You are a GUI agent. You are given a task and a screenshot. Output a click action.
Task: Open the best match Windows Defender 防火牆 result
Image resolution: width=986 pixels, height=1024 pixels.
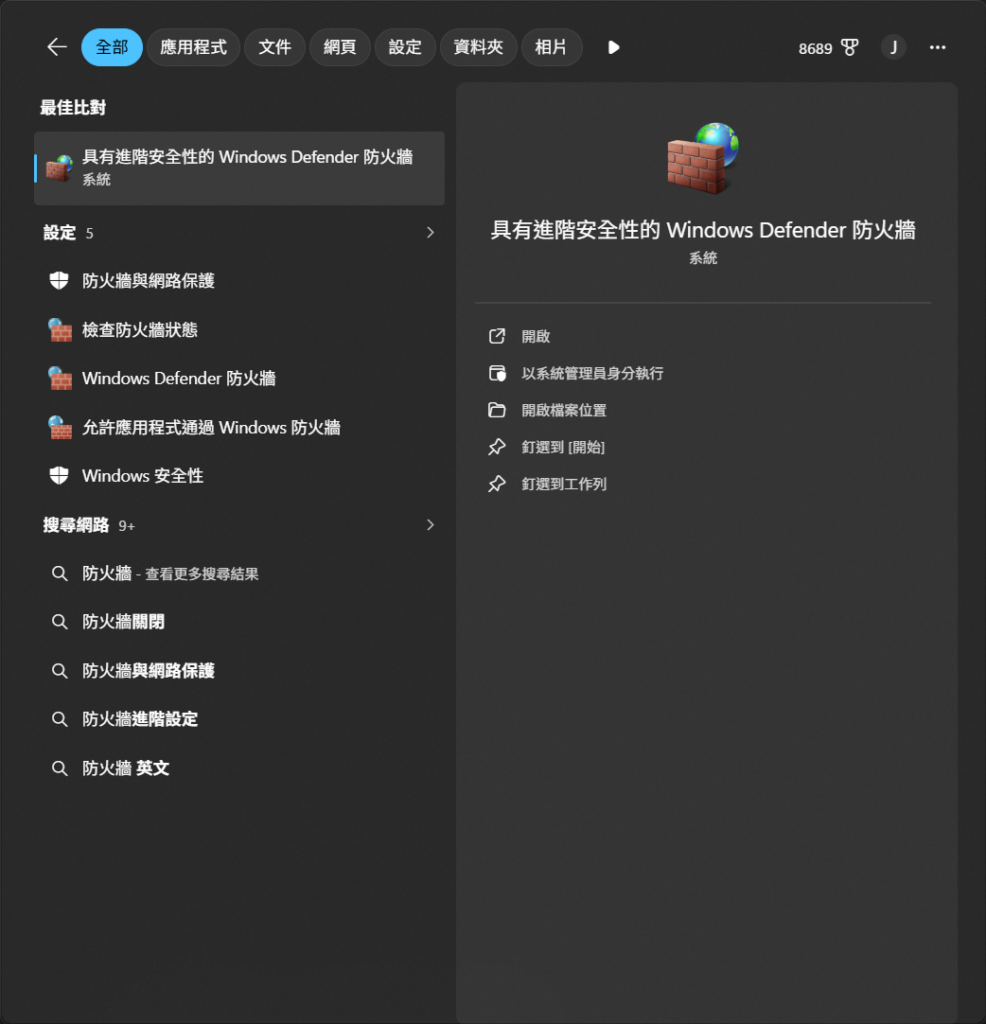[x=239, y=168]
